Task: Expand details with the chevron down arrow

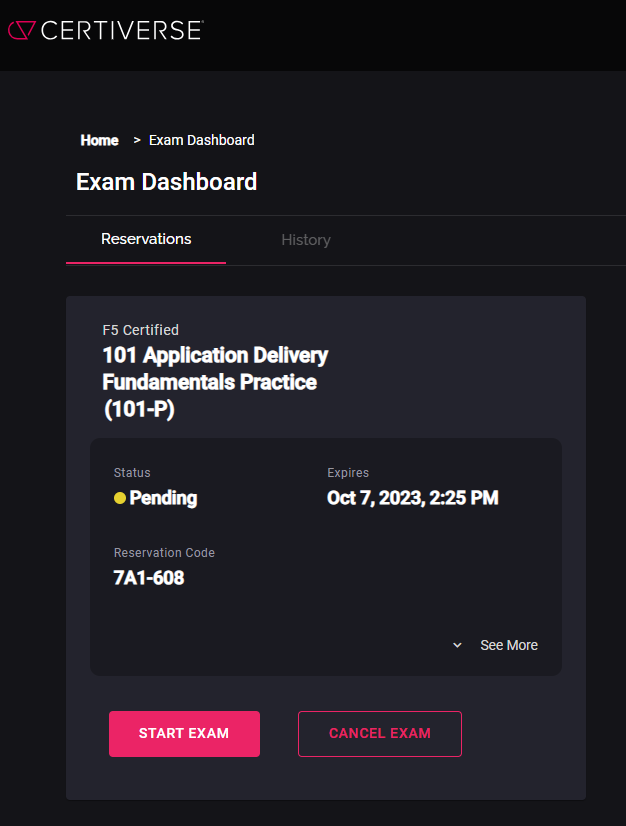Action: (458, 646)
